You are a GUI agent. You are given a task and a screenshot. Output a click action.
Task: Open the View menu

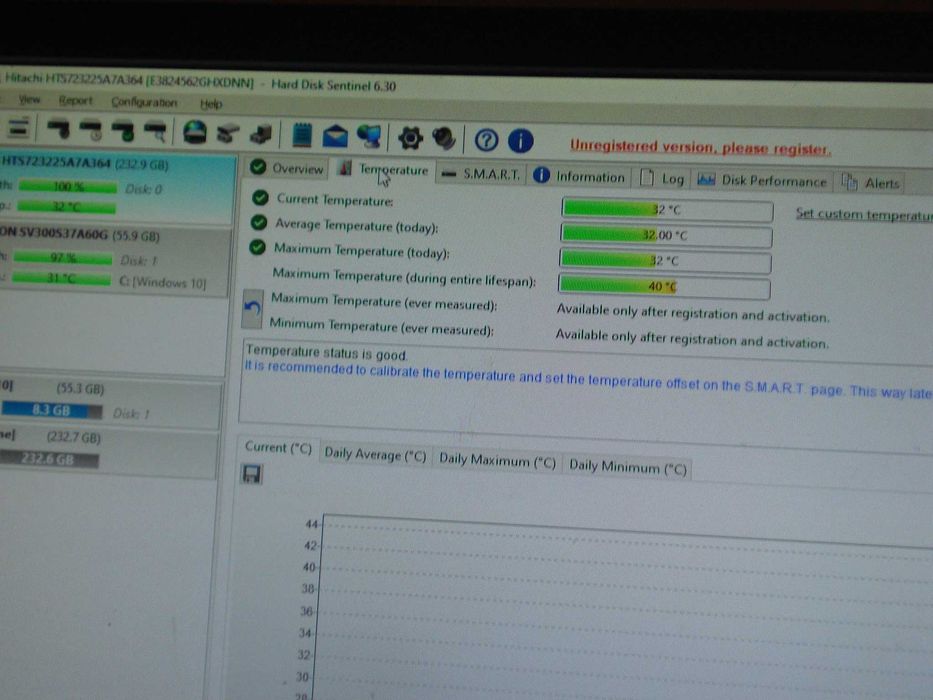point(29,99)
